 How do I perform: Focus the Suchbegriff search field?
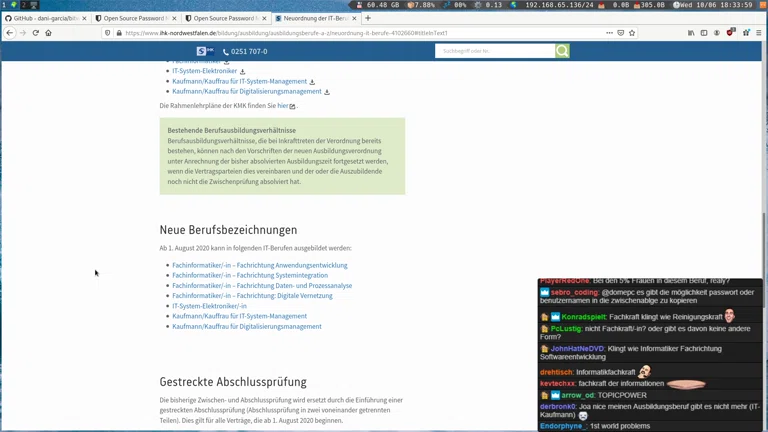[495, 51]
